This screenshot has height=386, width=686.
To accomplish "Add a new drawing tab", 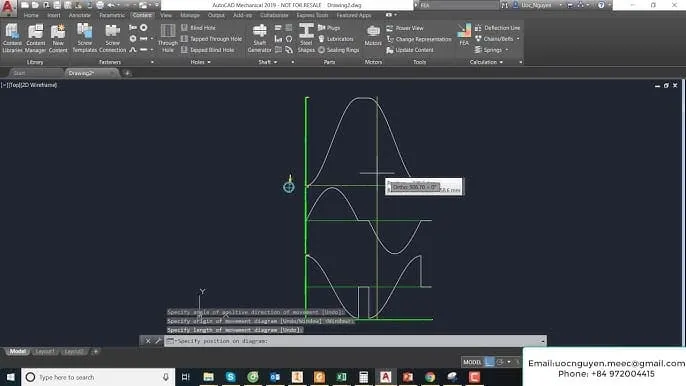I will coord(127,73).
